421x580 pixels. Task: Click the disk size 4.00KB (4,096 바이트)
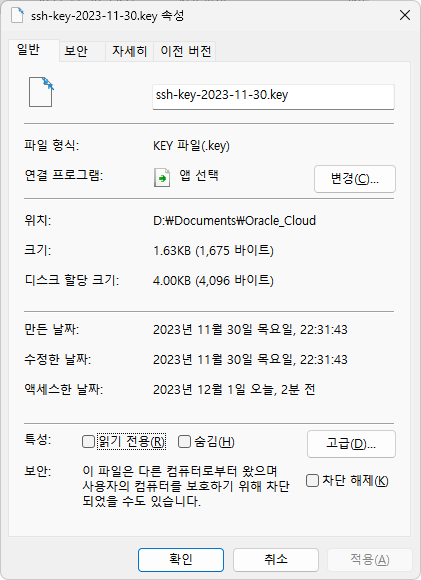[x=213, y=280]
